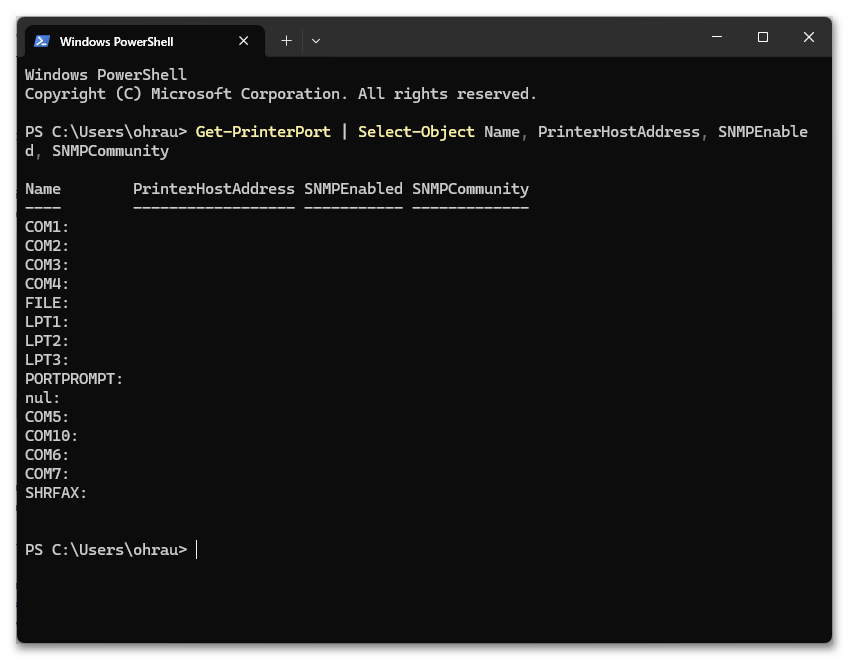Image resolution: width=849 pixels, height=660 pixels.
Task: Click the COM2: port entry
Action: click(x=47, y=246)
